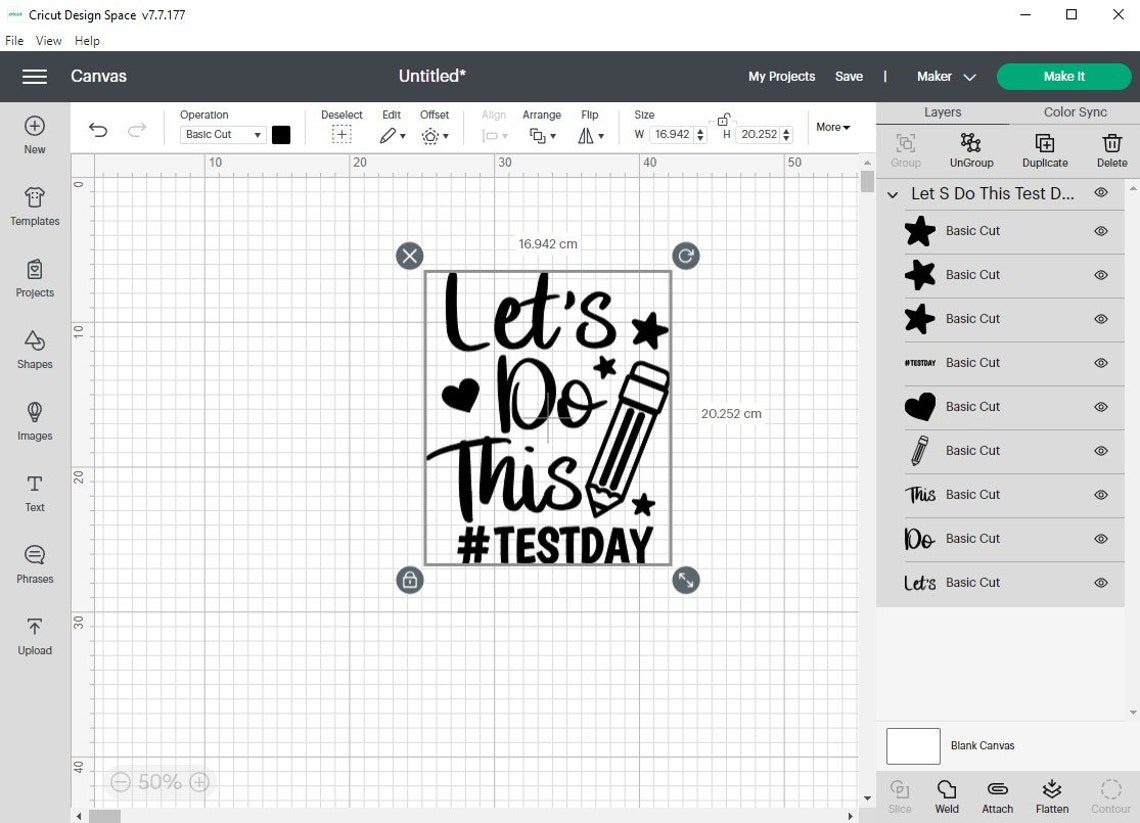The height and width of the screenshot is (823, 1140).
Task: Attach the selected layers
Action: point(997,795)
